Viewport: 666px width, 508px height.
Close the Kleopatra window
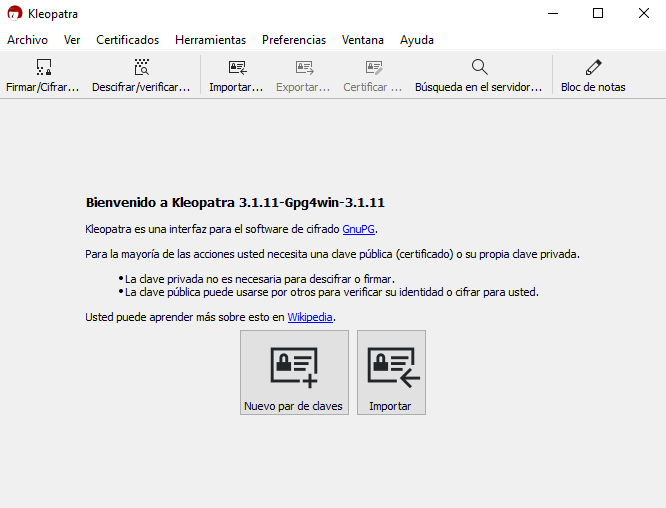pos(643,14)
